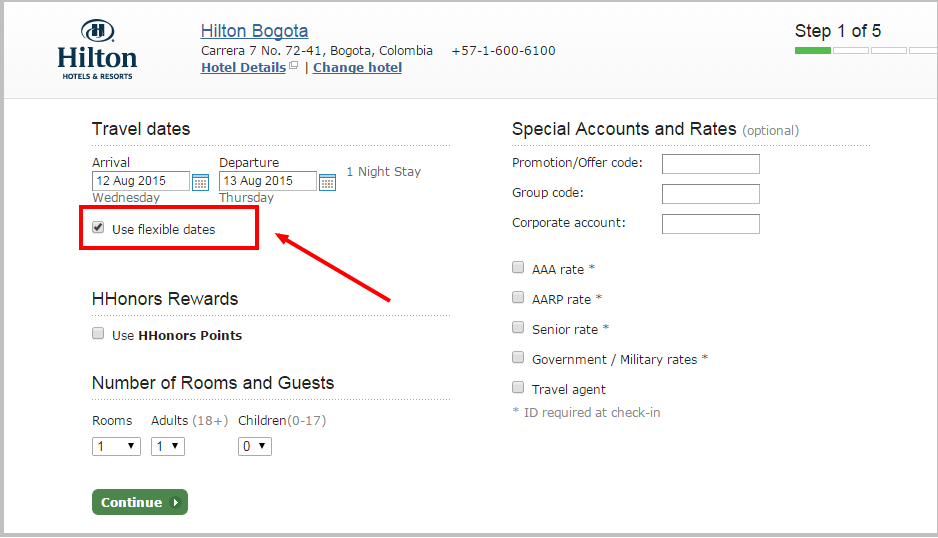Focus the Departure date field

pos(267,181)
